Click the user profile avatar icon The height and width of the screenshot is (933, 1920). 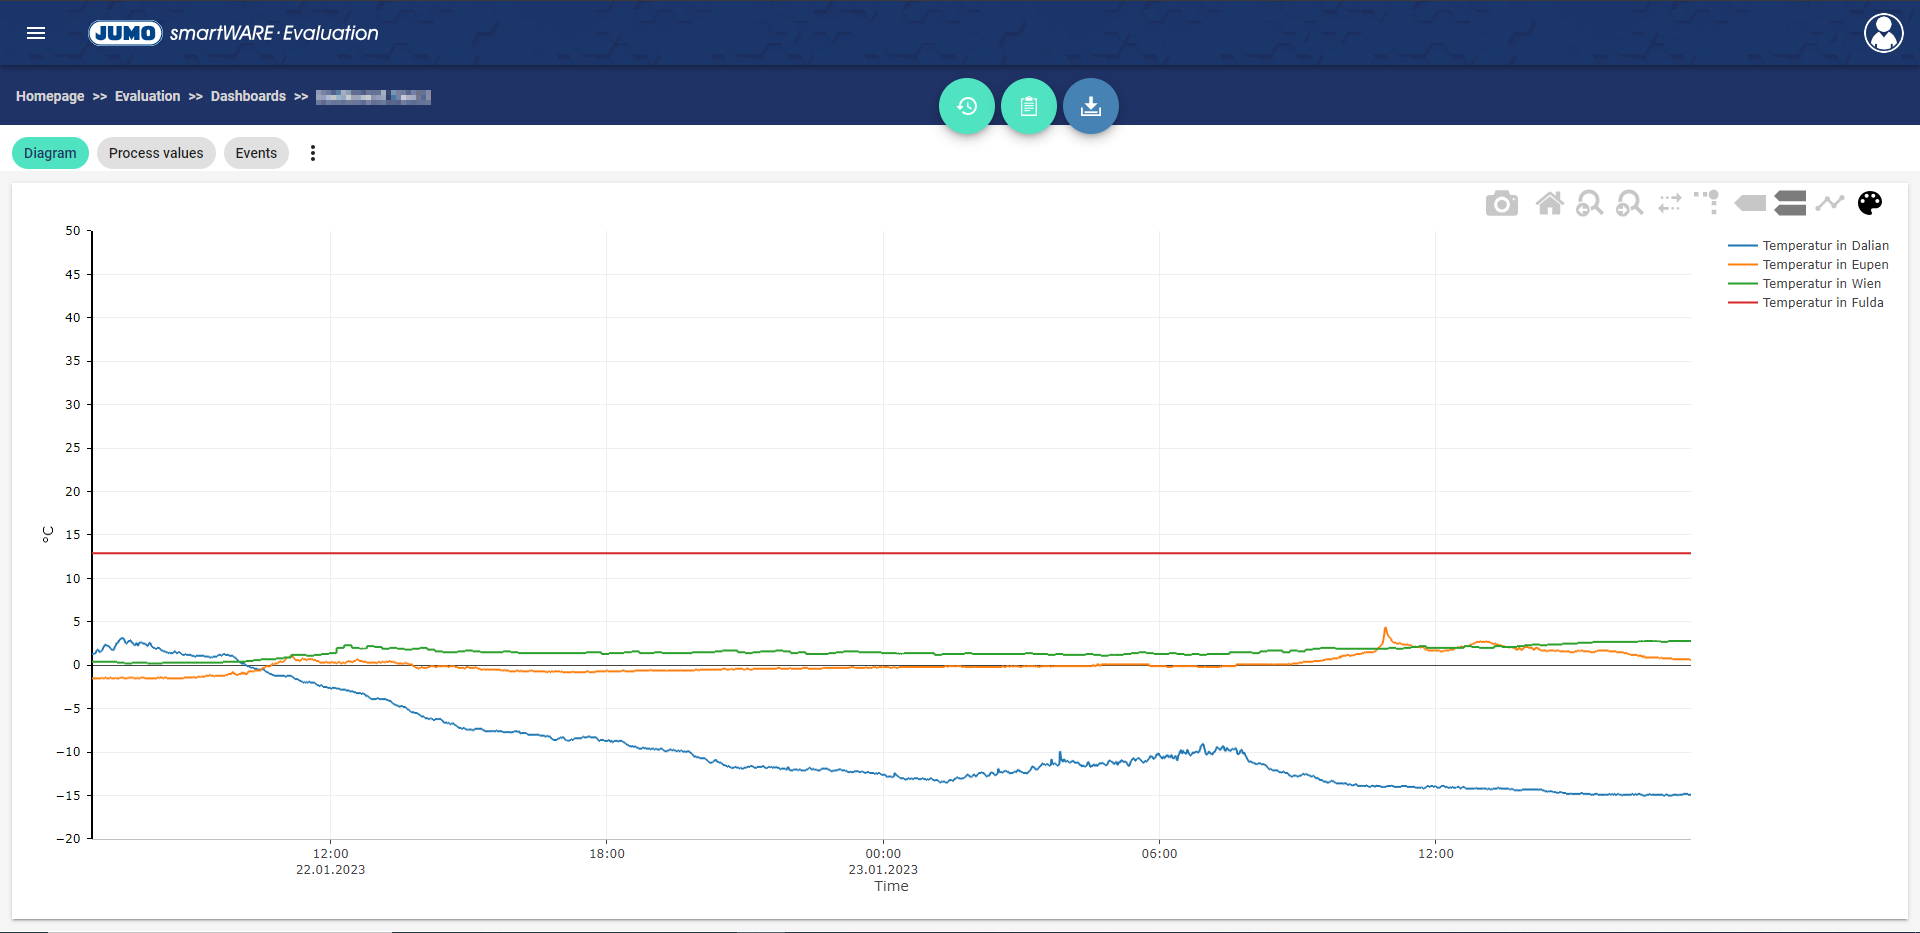coord(1883,33)
